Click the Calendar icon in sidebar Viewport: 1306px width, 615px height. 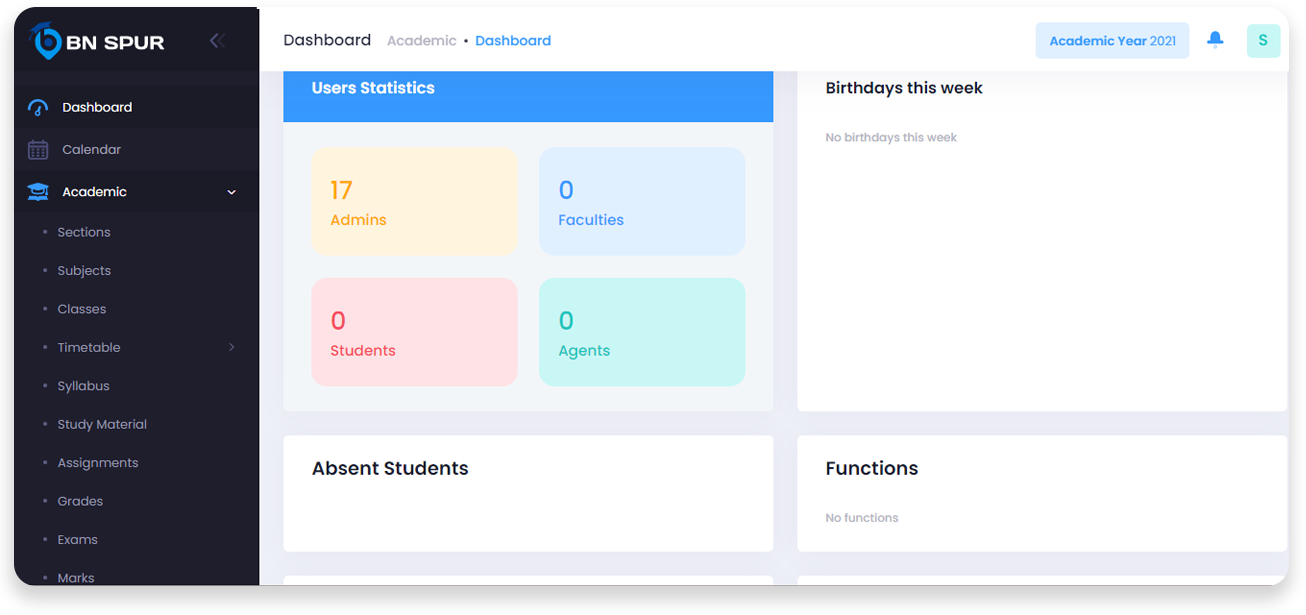(38, 150)
